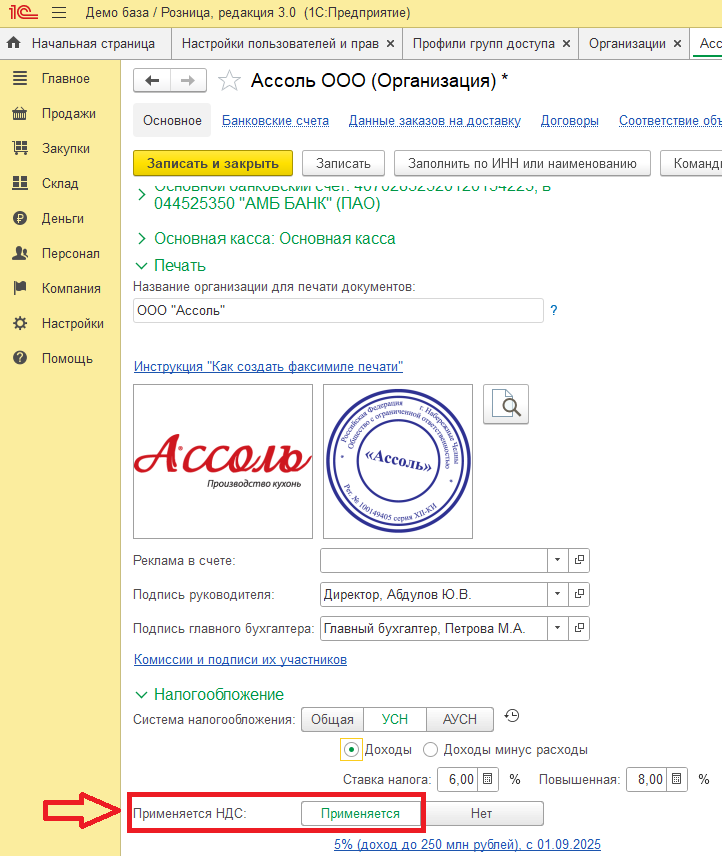Click the magnifier preview icon beside stamp
Image resolution: width=722 pixels, height=856 pixels.
[x=506, y=404]
